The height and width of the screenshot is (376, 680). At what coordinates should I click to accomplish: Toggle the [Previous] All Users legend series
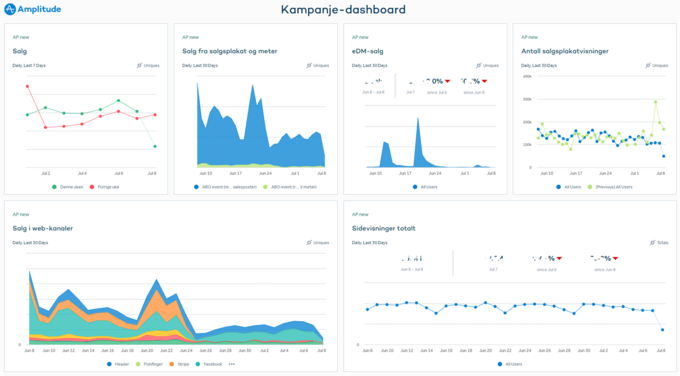tap(610, 187)
